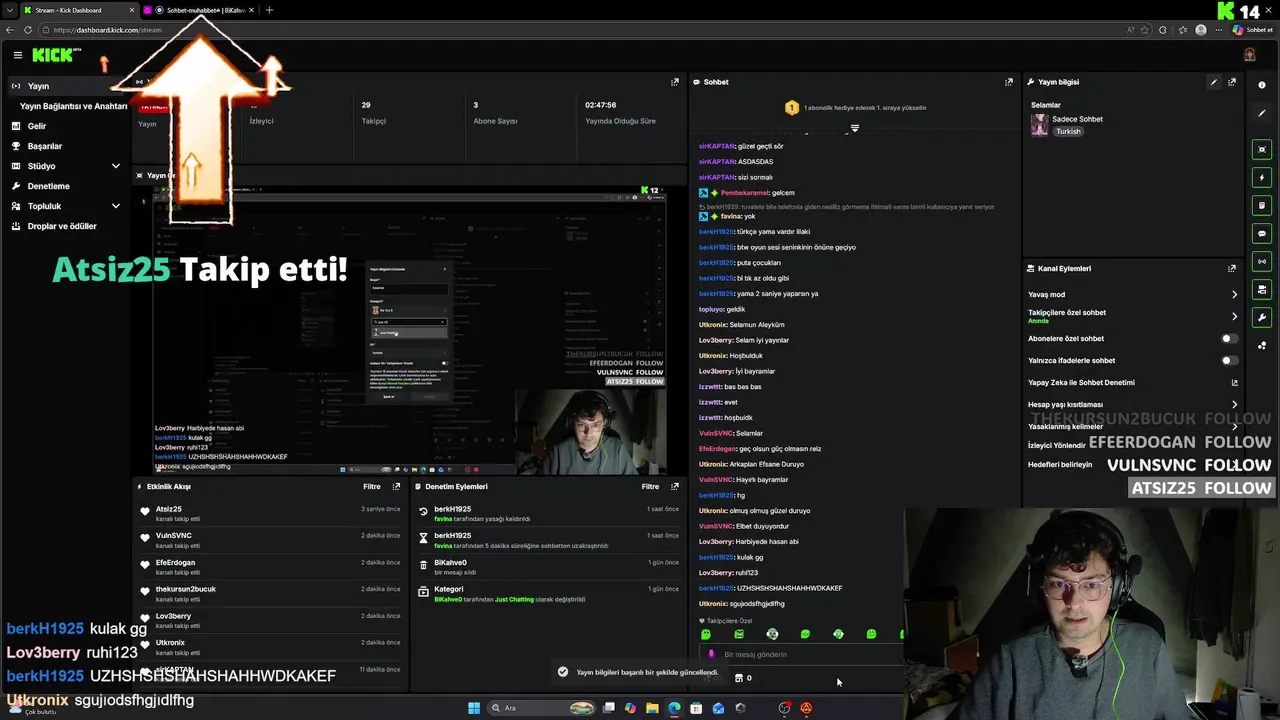Toggle the stream preview panel icon
Image resolution: width=1280 pixels, height=720 pixels.
click(1262, 149)
